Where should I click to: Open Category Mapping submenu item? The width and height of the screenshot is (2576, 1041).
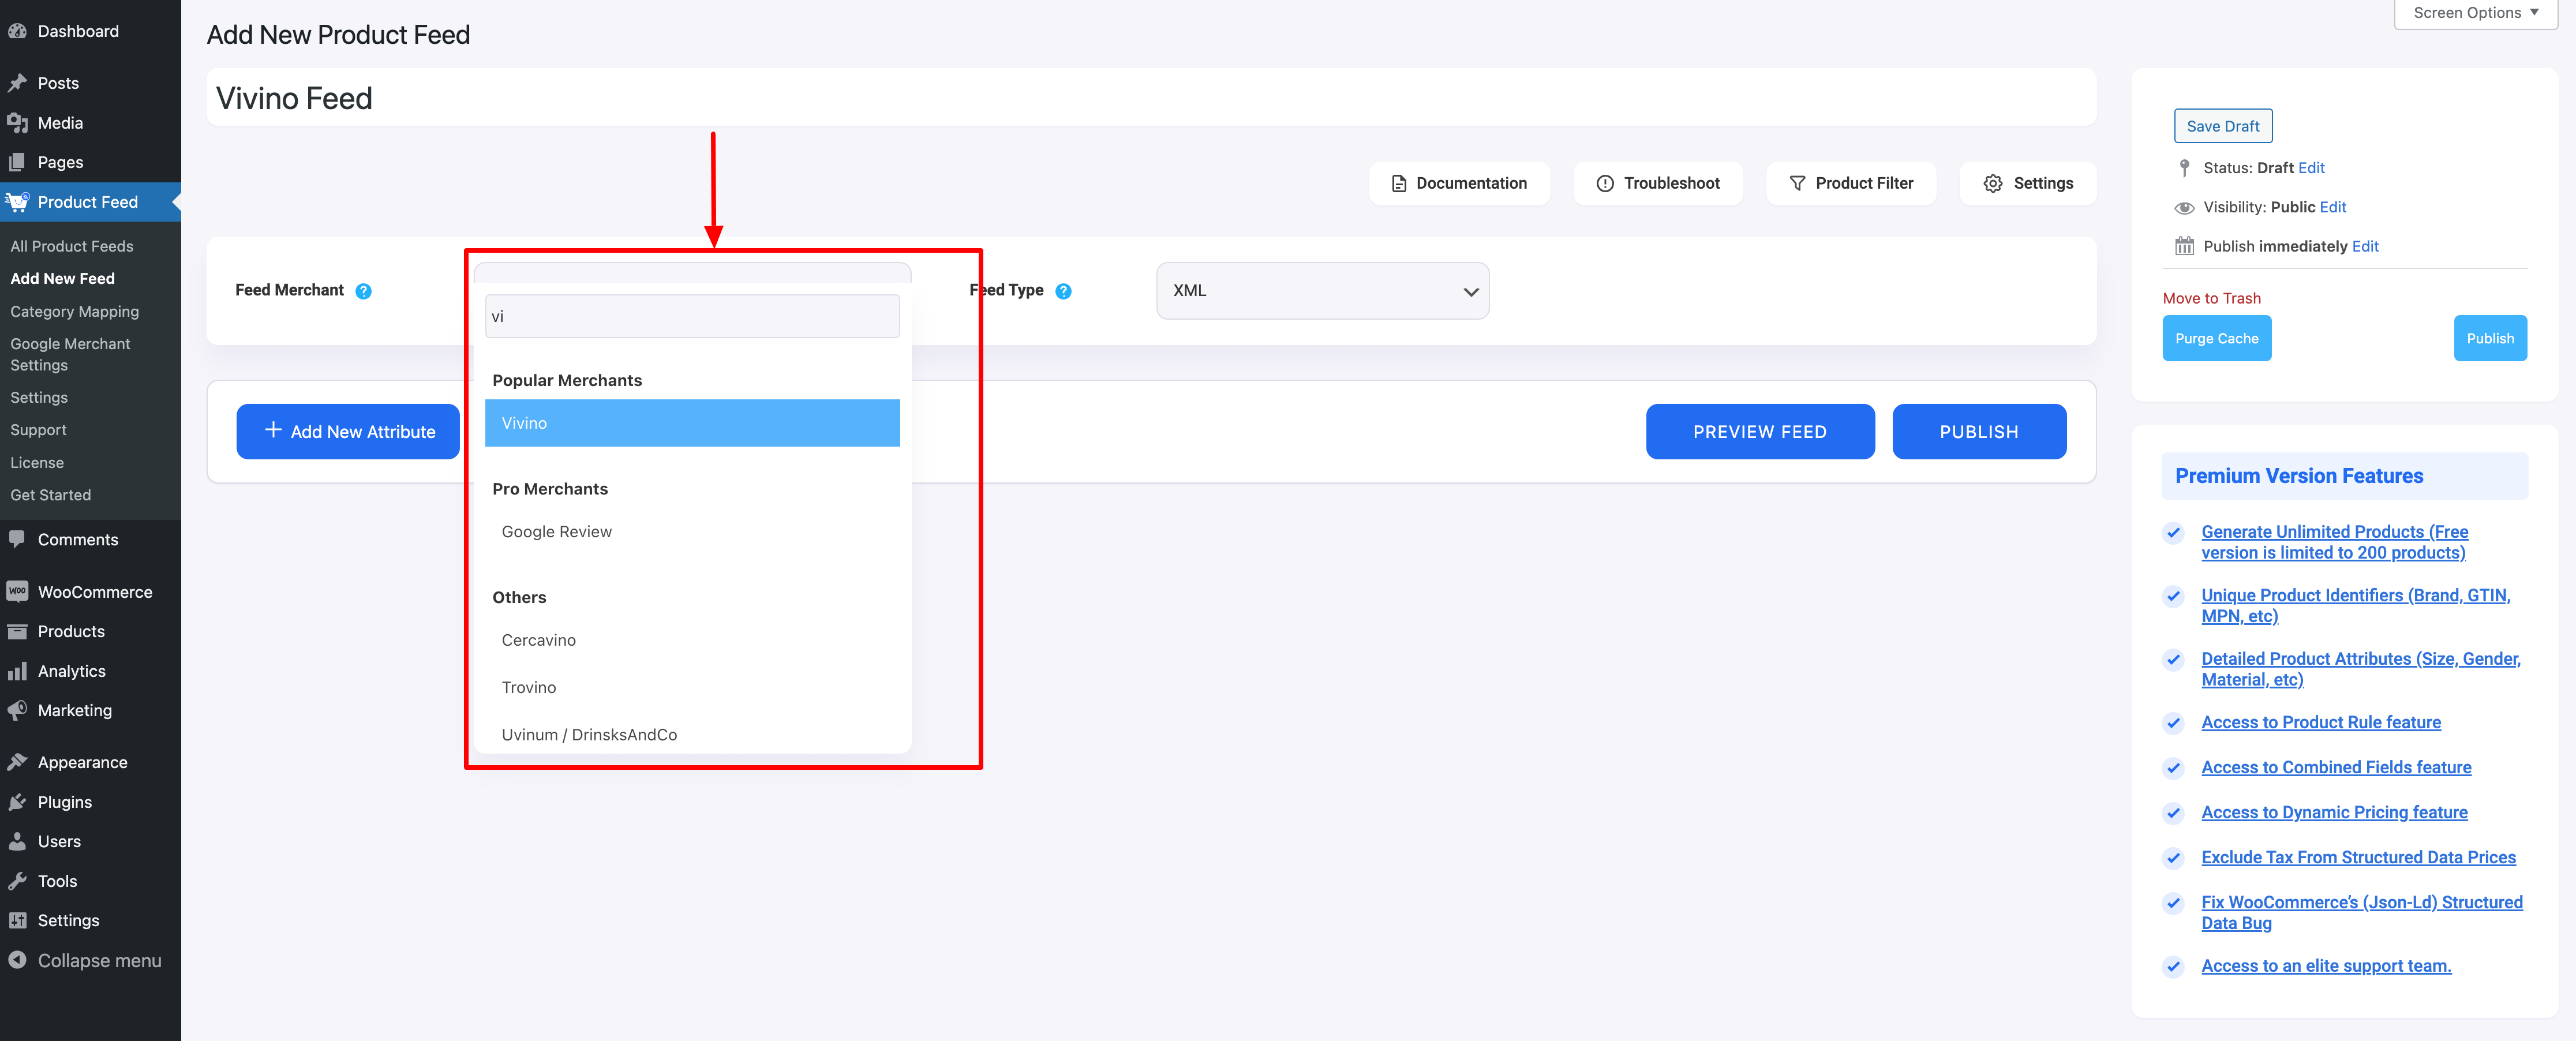tap(75, 312)
